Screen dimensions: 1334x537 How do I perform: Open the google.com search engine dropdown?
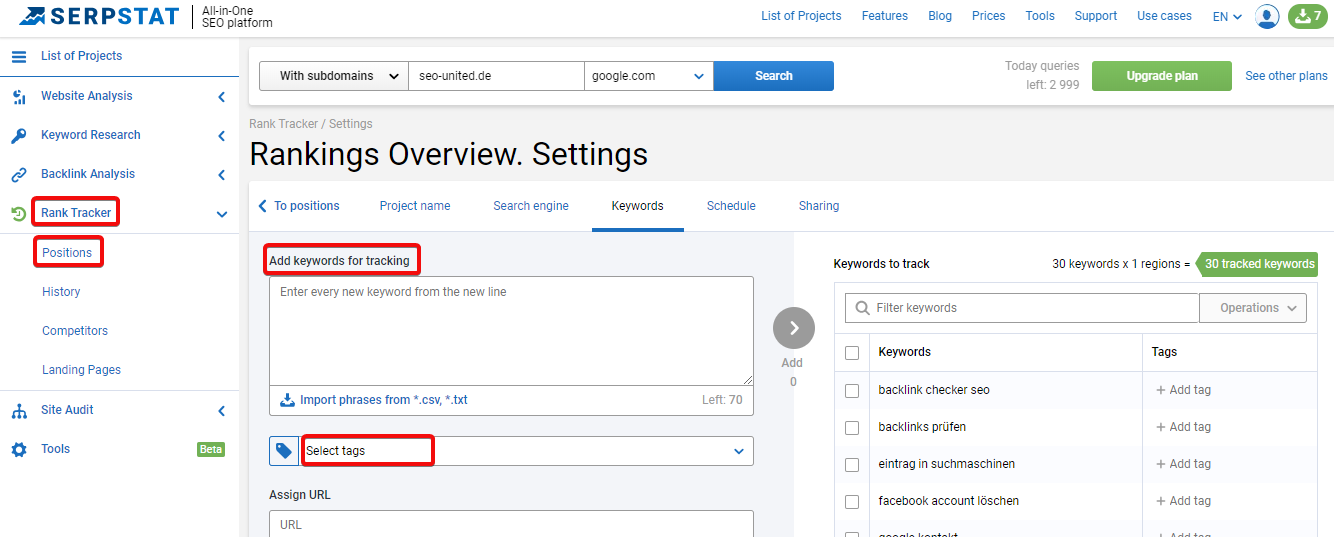(x=649, y=76)
